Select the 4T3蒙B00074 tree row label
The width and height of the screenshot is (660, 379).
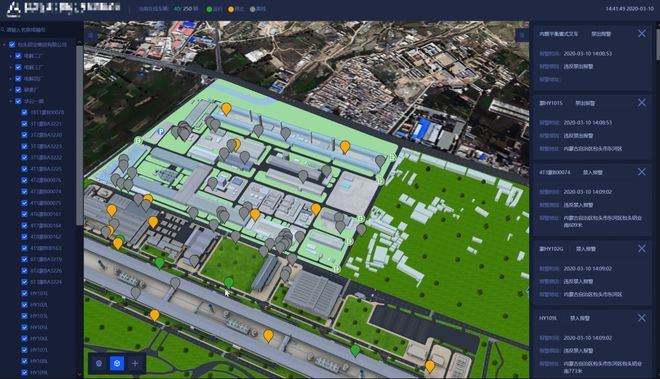[45, 192]
